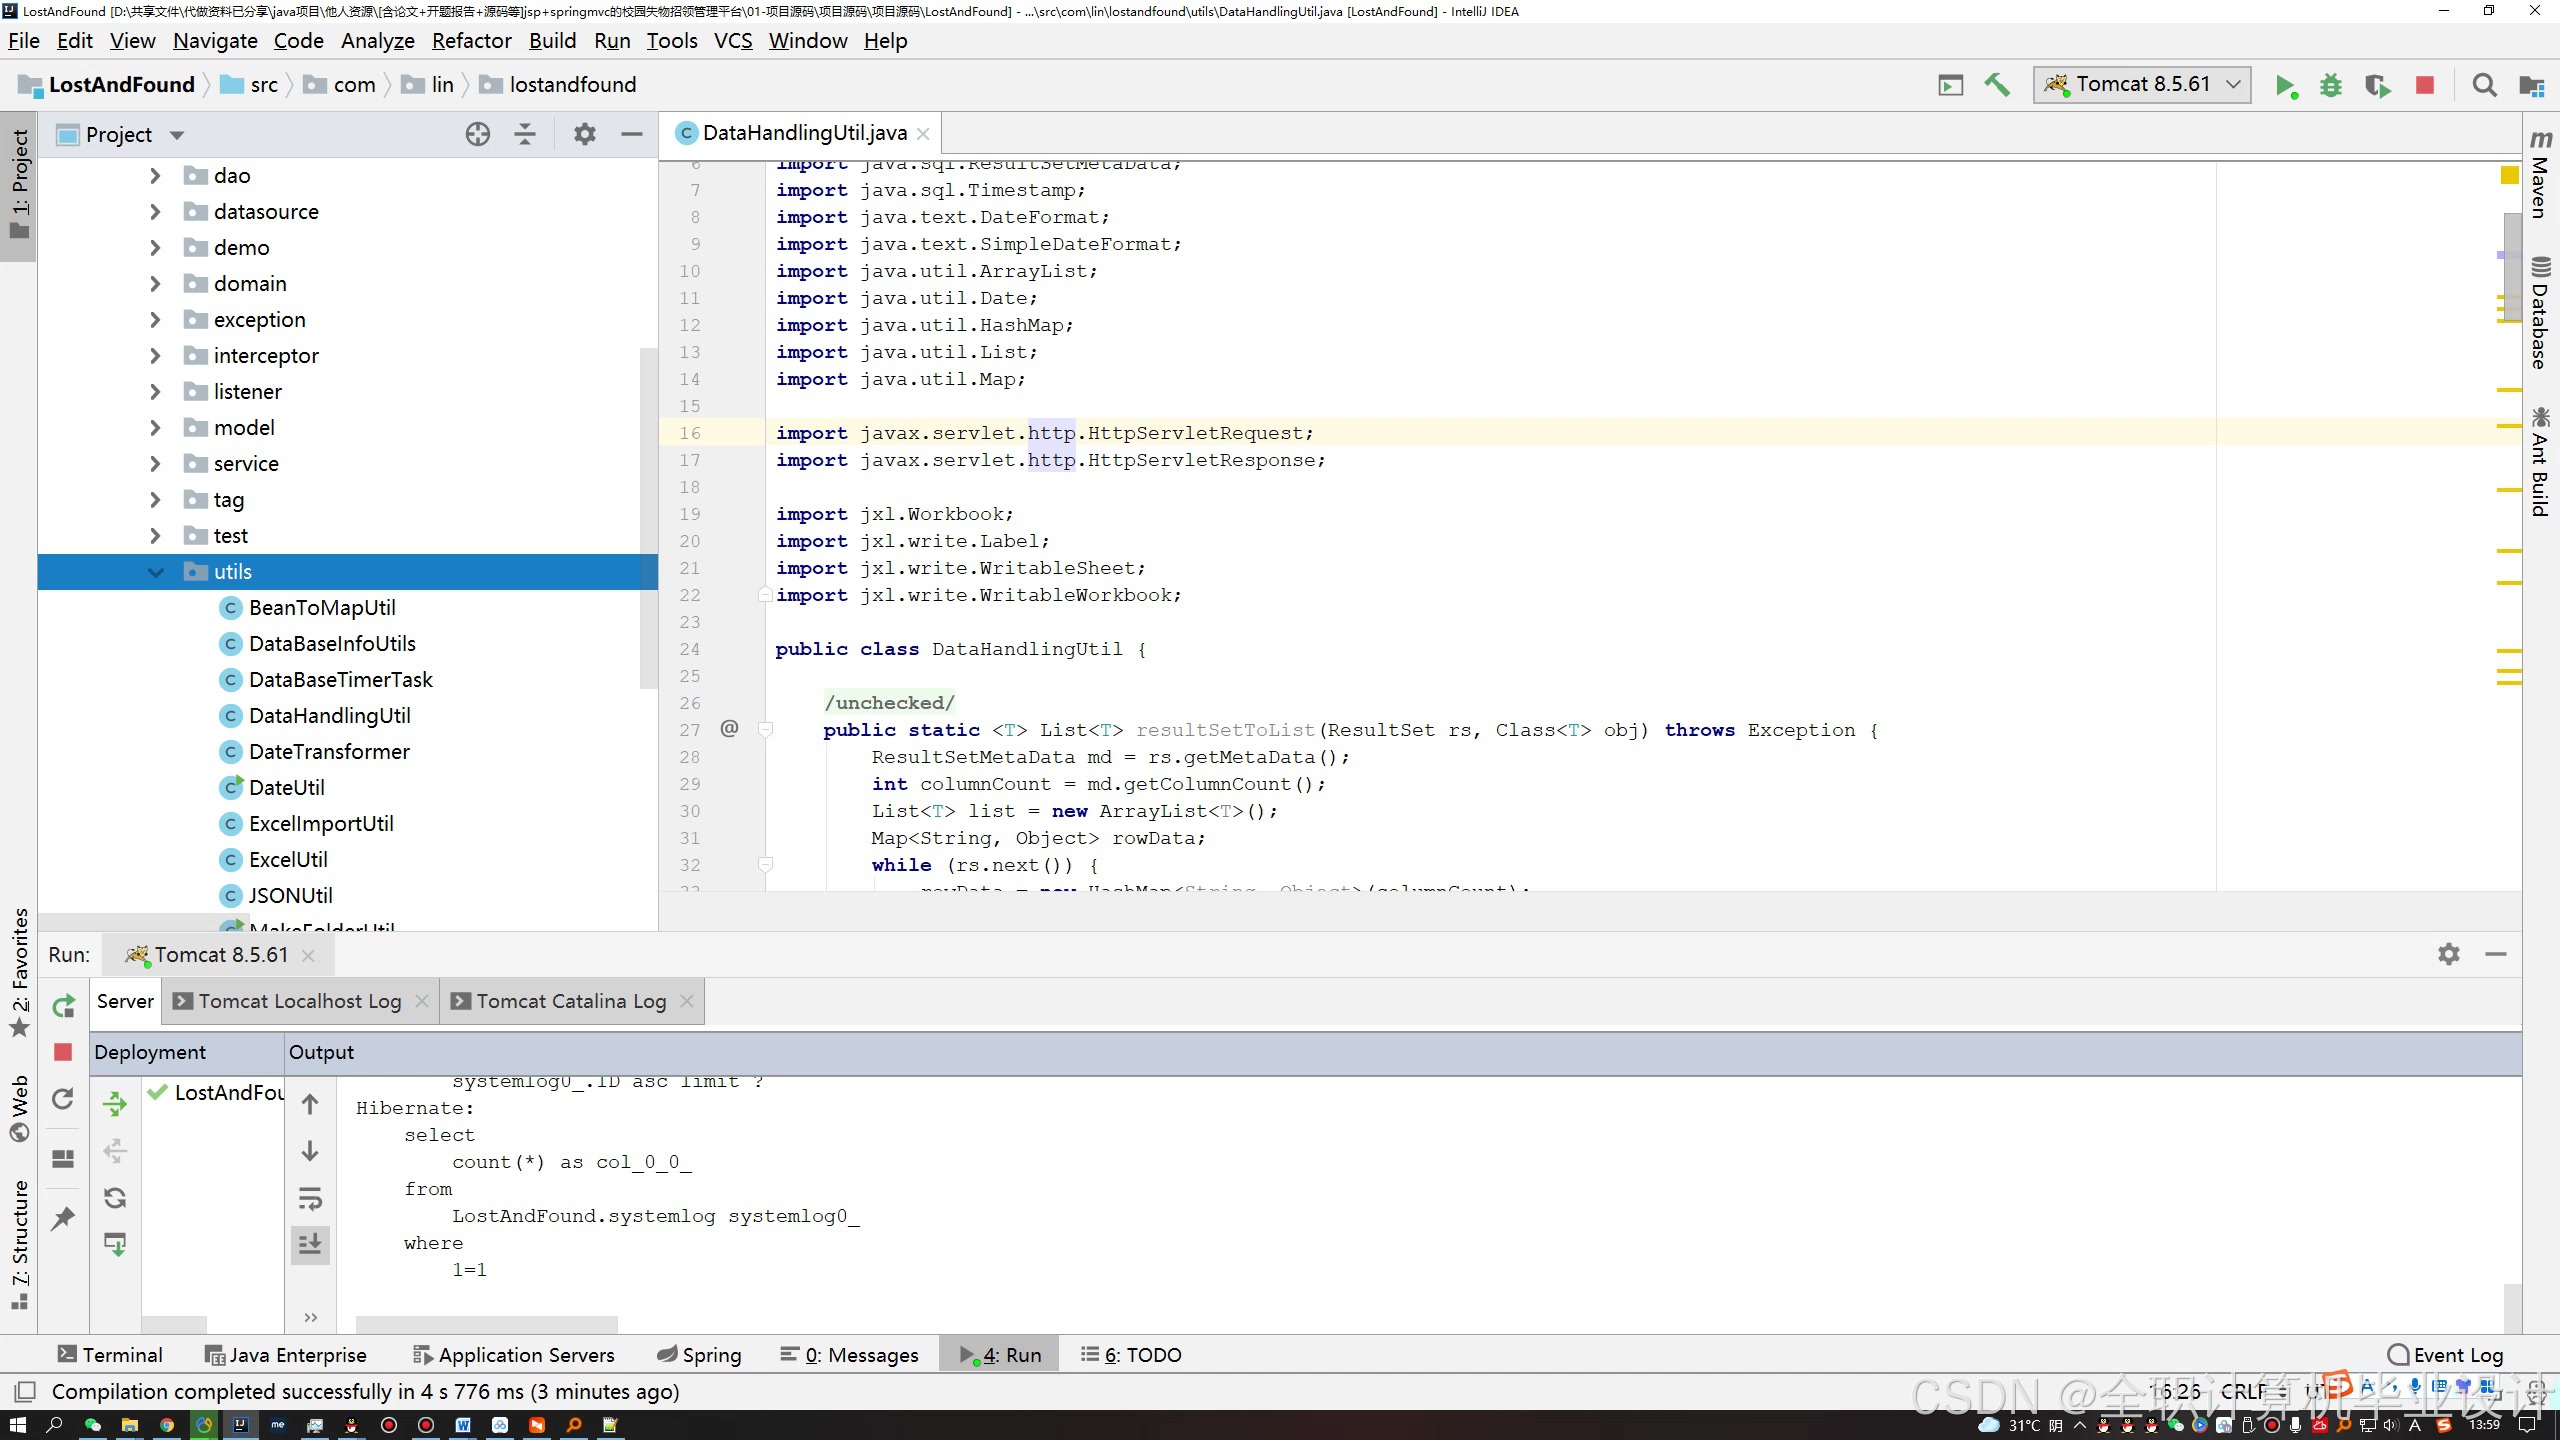
Task: Toggle soft-wrap in the console output
Action: point(311,1198)
